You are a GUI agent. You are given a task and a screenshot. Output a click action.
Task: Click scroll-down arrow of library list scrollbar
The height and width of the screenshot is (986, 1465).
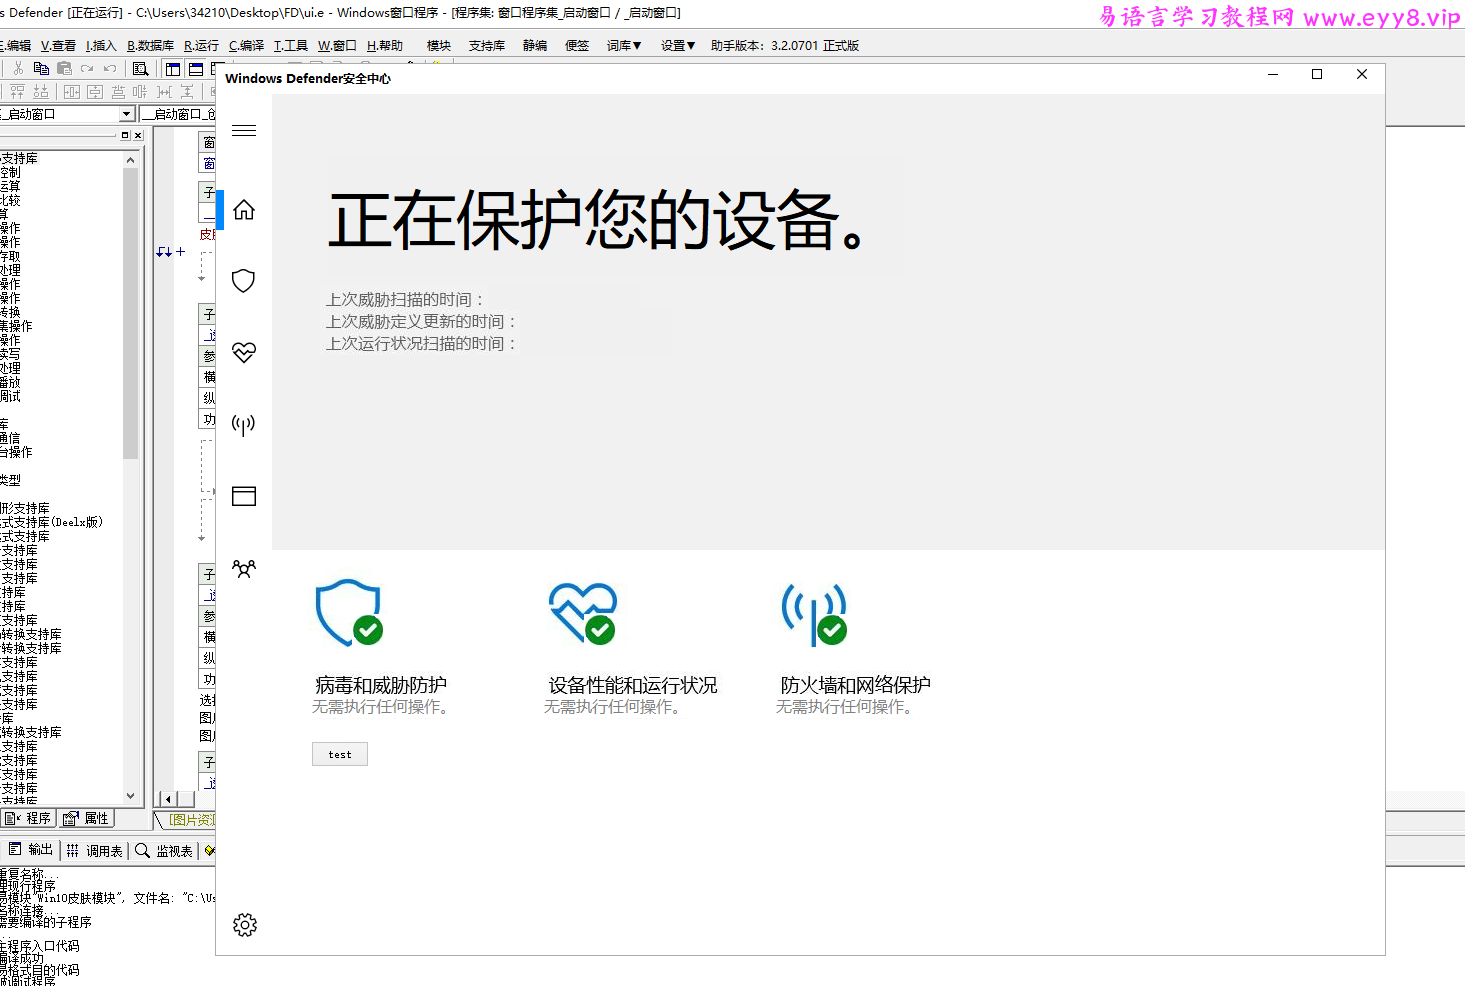coord(130,796)
